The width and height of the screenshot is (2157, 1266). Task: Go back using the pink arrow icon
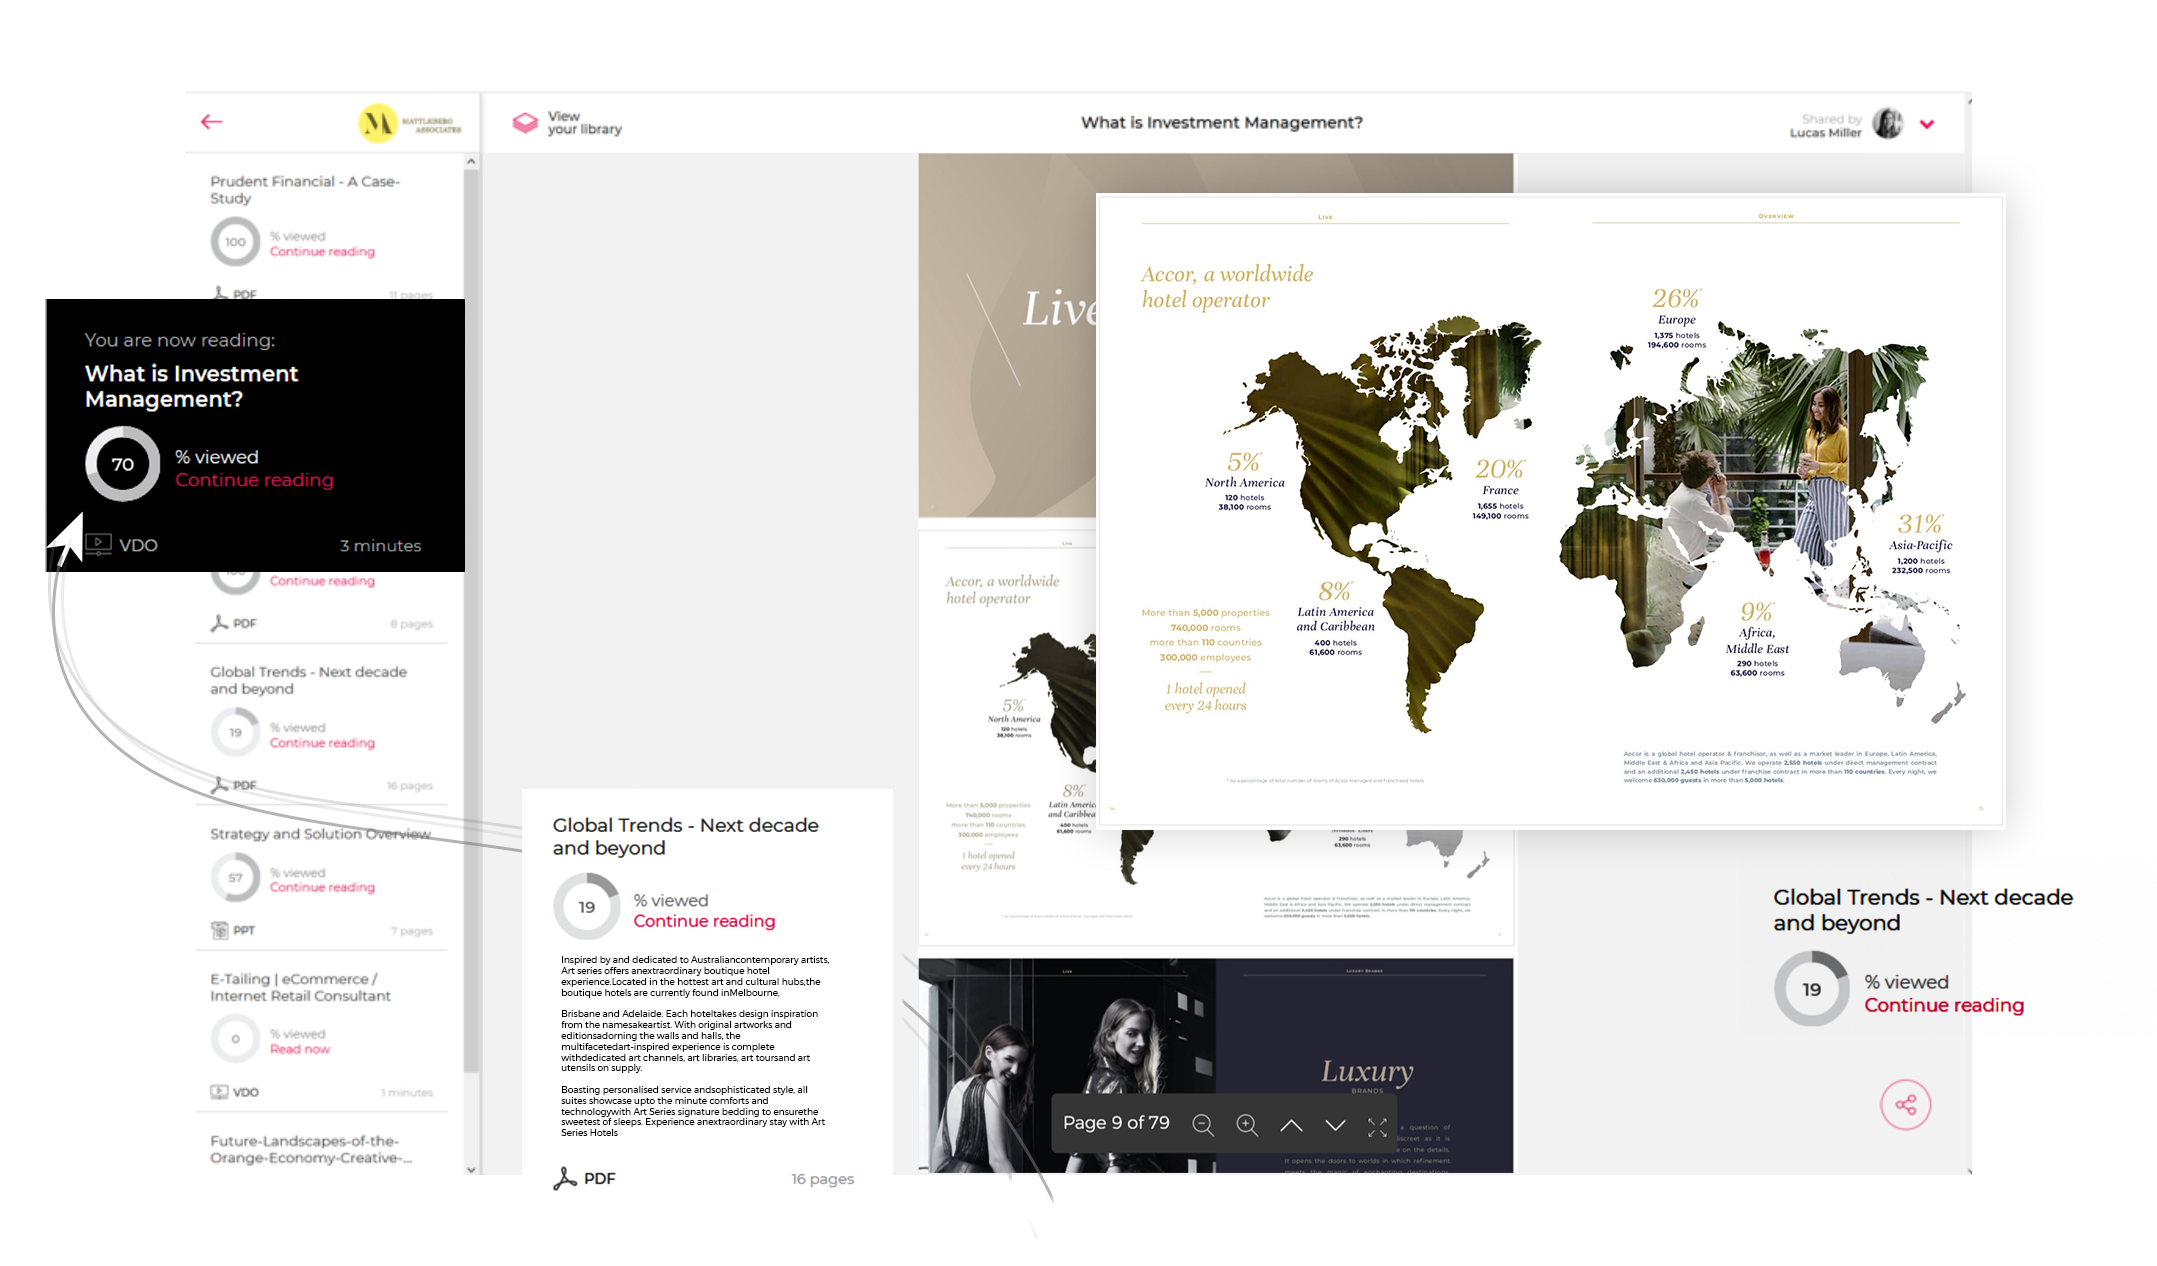[x=211, y=122]
